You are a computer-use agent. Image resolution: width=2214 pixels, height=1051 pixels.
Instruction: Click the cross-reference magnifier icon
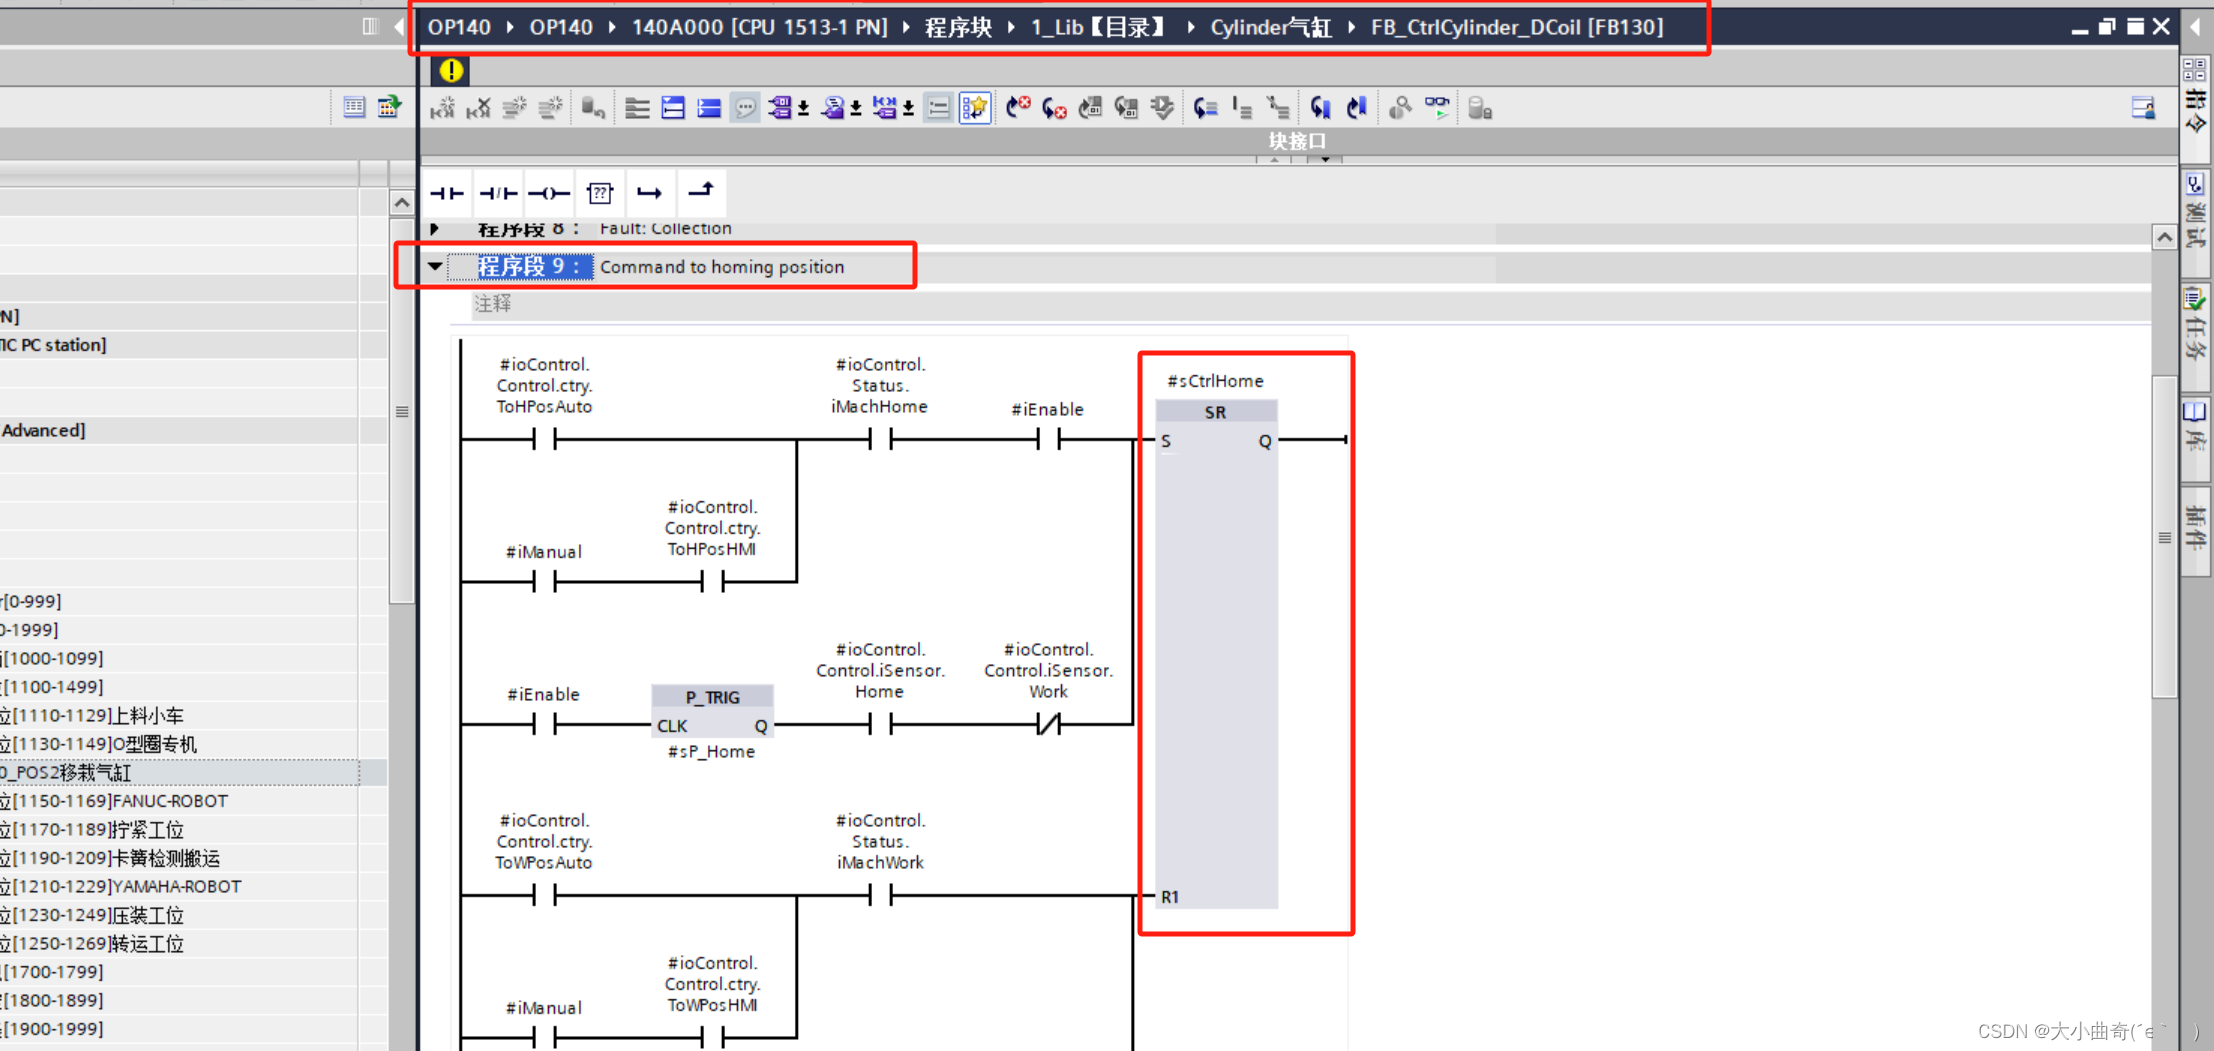1400,108
